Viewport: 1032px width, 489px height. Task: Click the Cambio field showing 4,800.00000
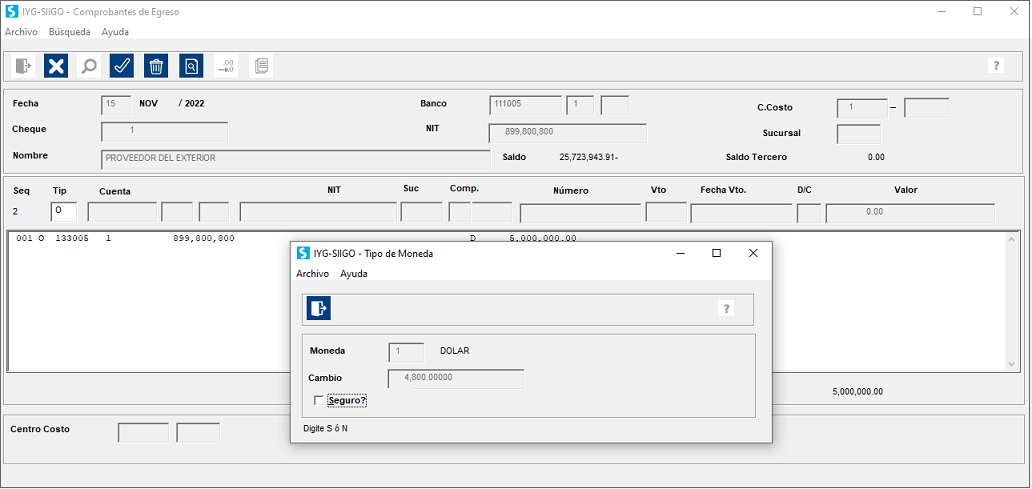click(x=455, y=378)
